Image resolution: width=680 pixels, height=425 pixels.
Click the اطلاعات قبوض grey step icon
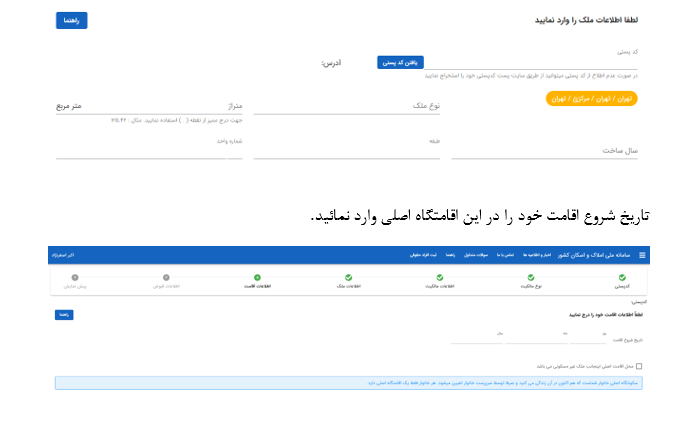(x=166, y=277)
